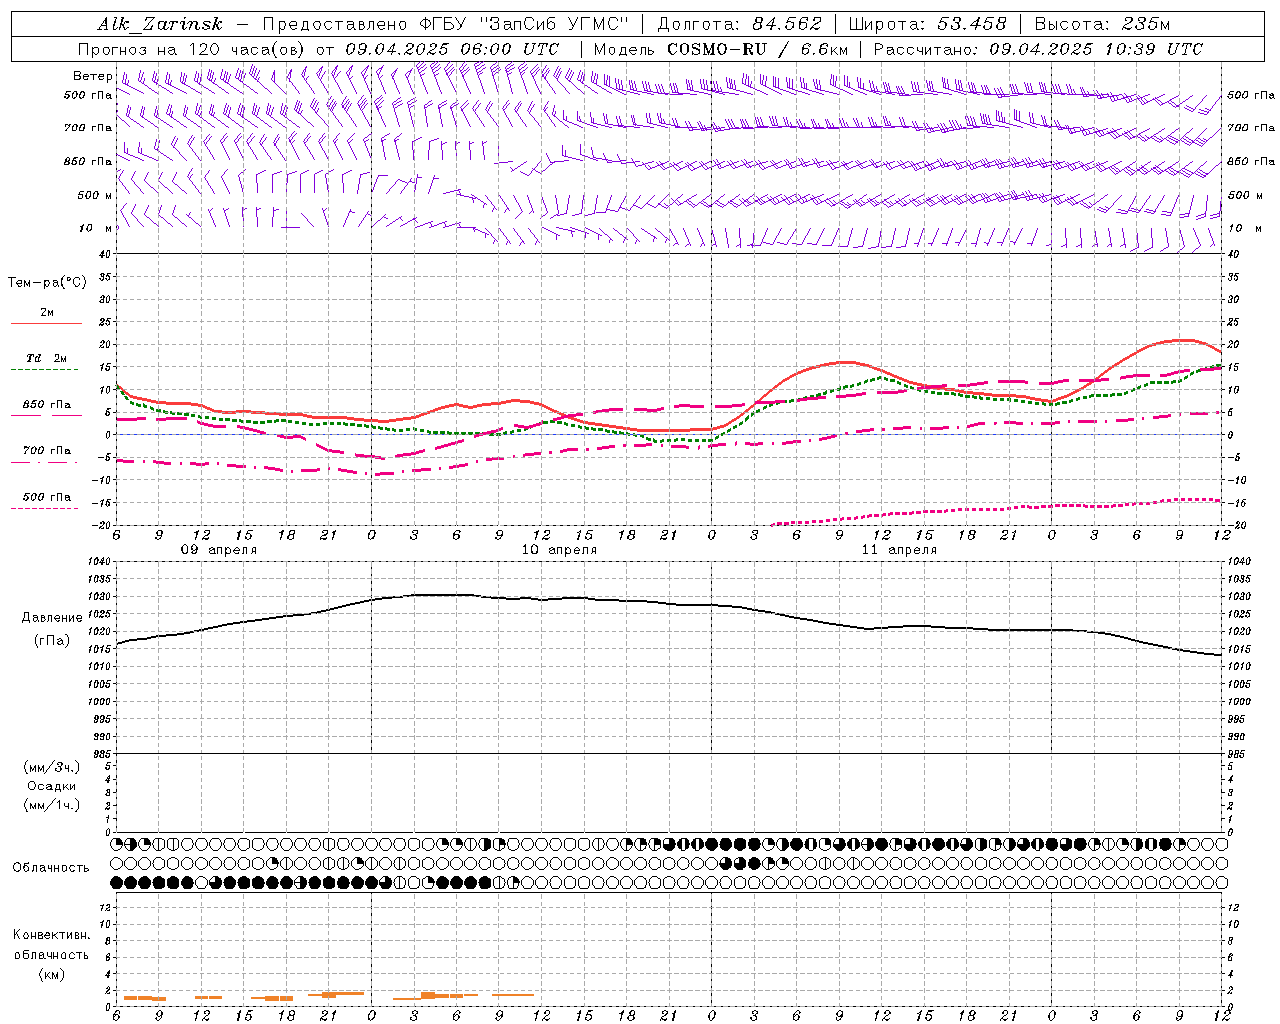
Task: Click the "09 апреля" date label
Action: (x=219, y=550)
